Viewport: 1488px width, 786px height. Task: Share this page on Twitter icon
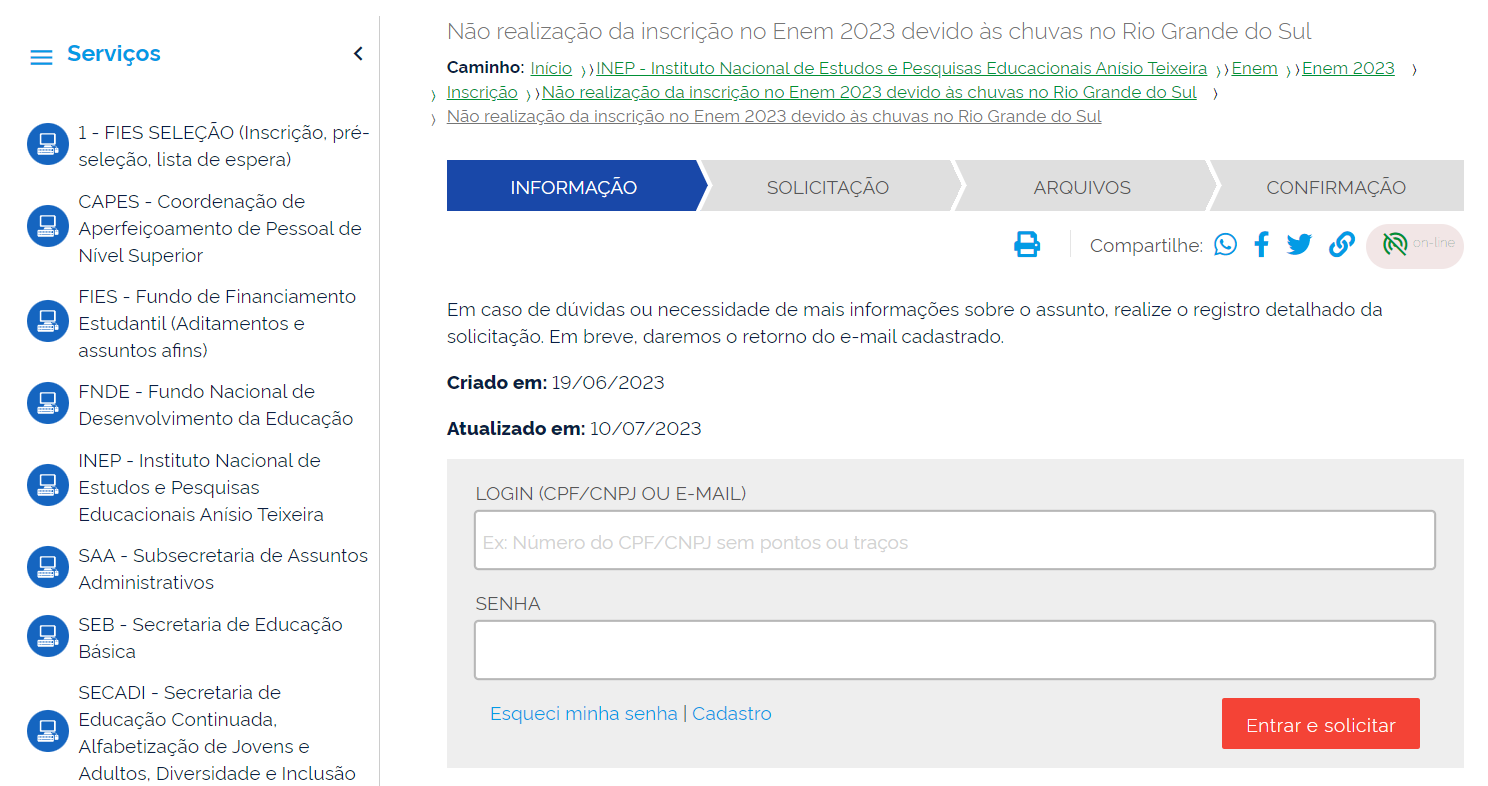(1299, 245)
